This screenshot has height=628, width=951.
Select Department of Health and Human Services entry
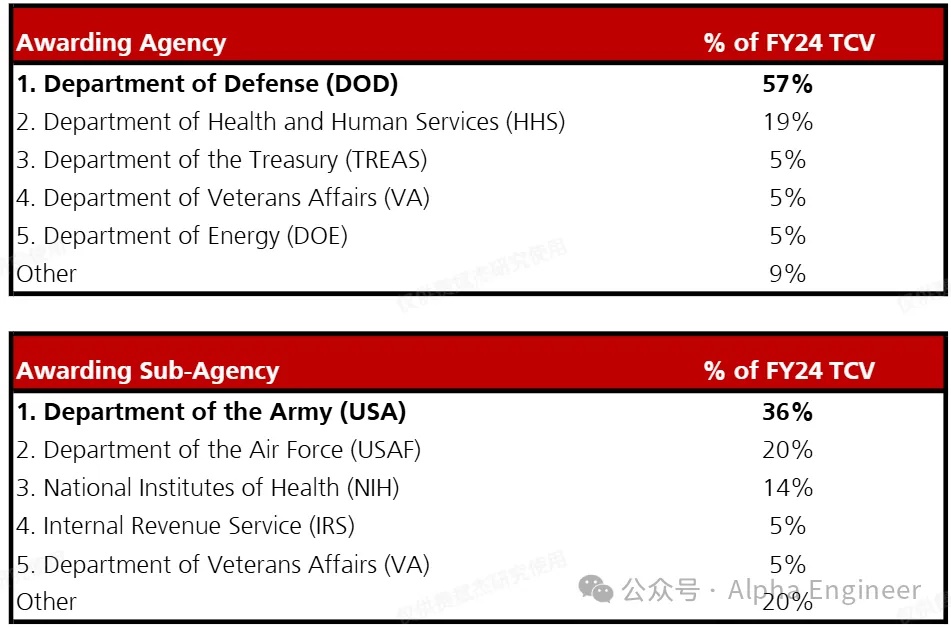[290, 122]
